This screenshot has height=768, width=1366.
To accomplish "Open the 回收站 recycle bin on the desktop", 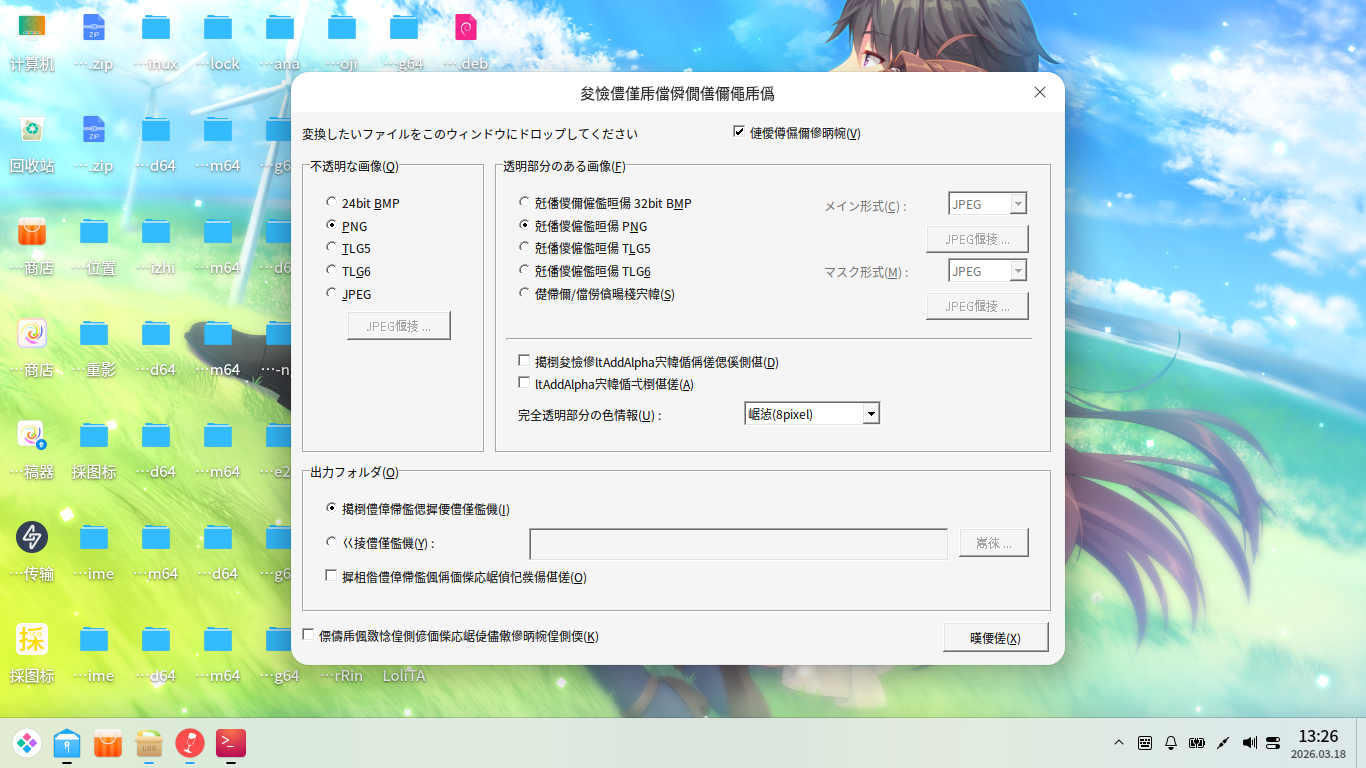I will pyautogui.click(x=33, y=130).
